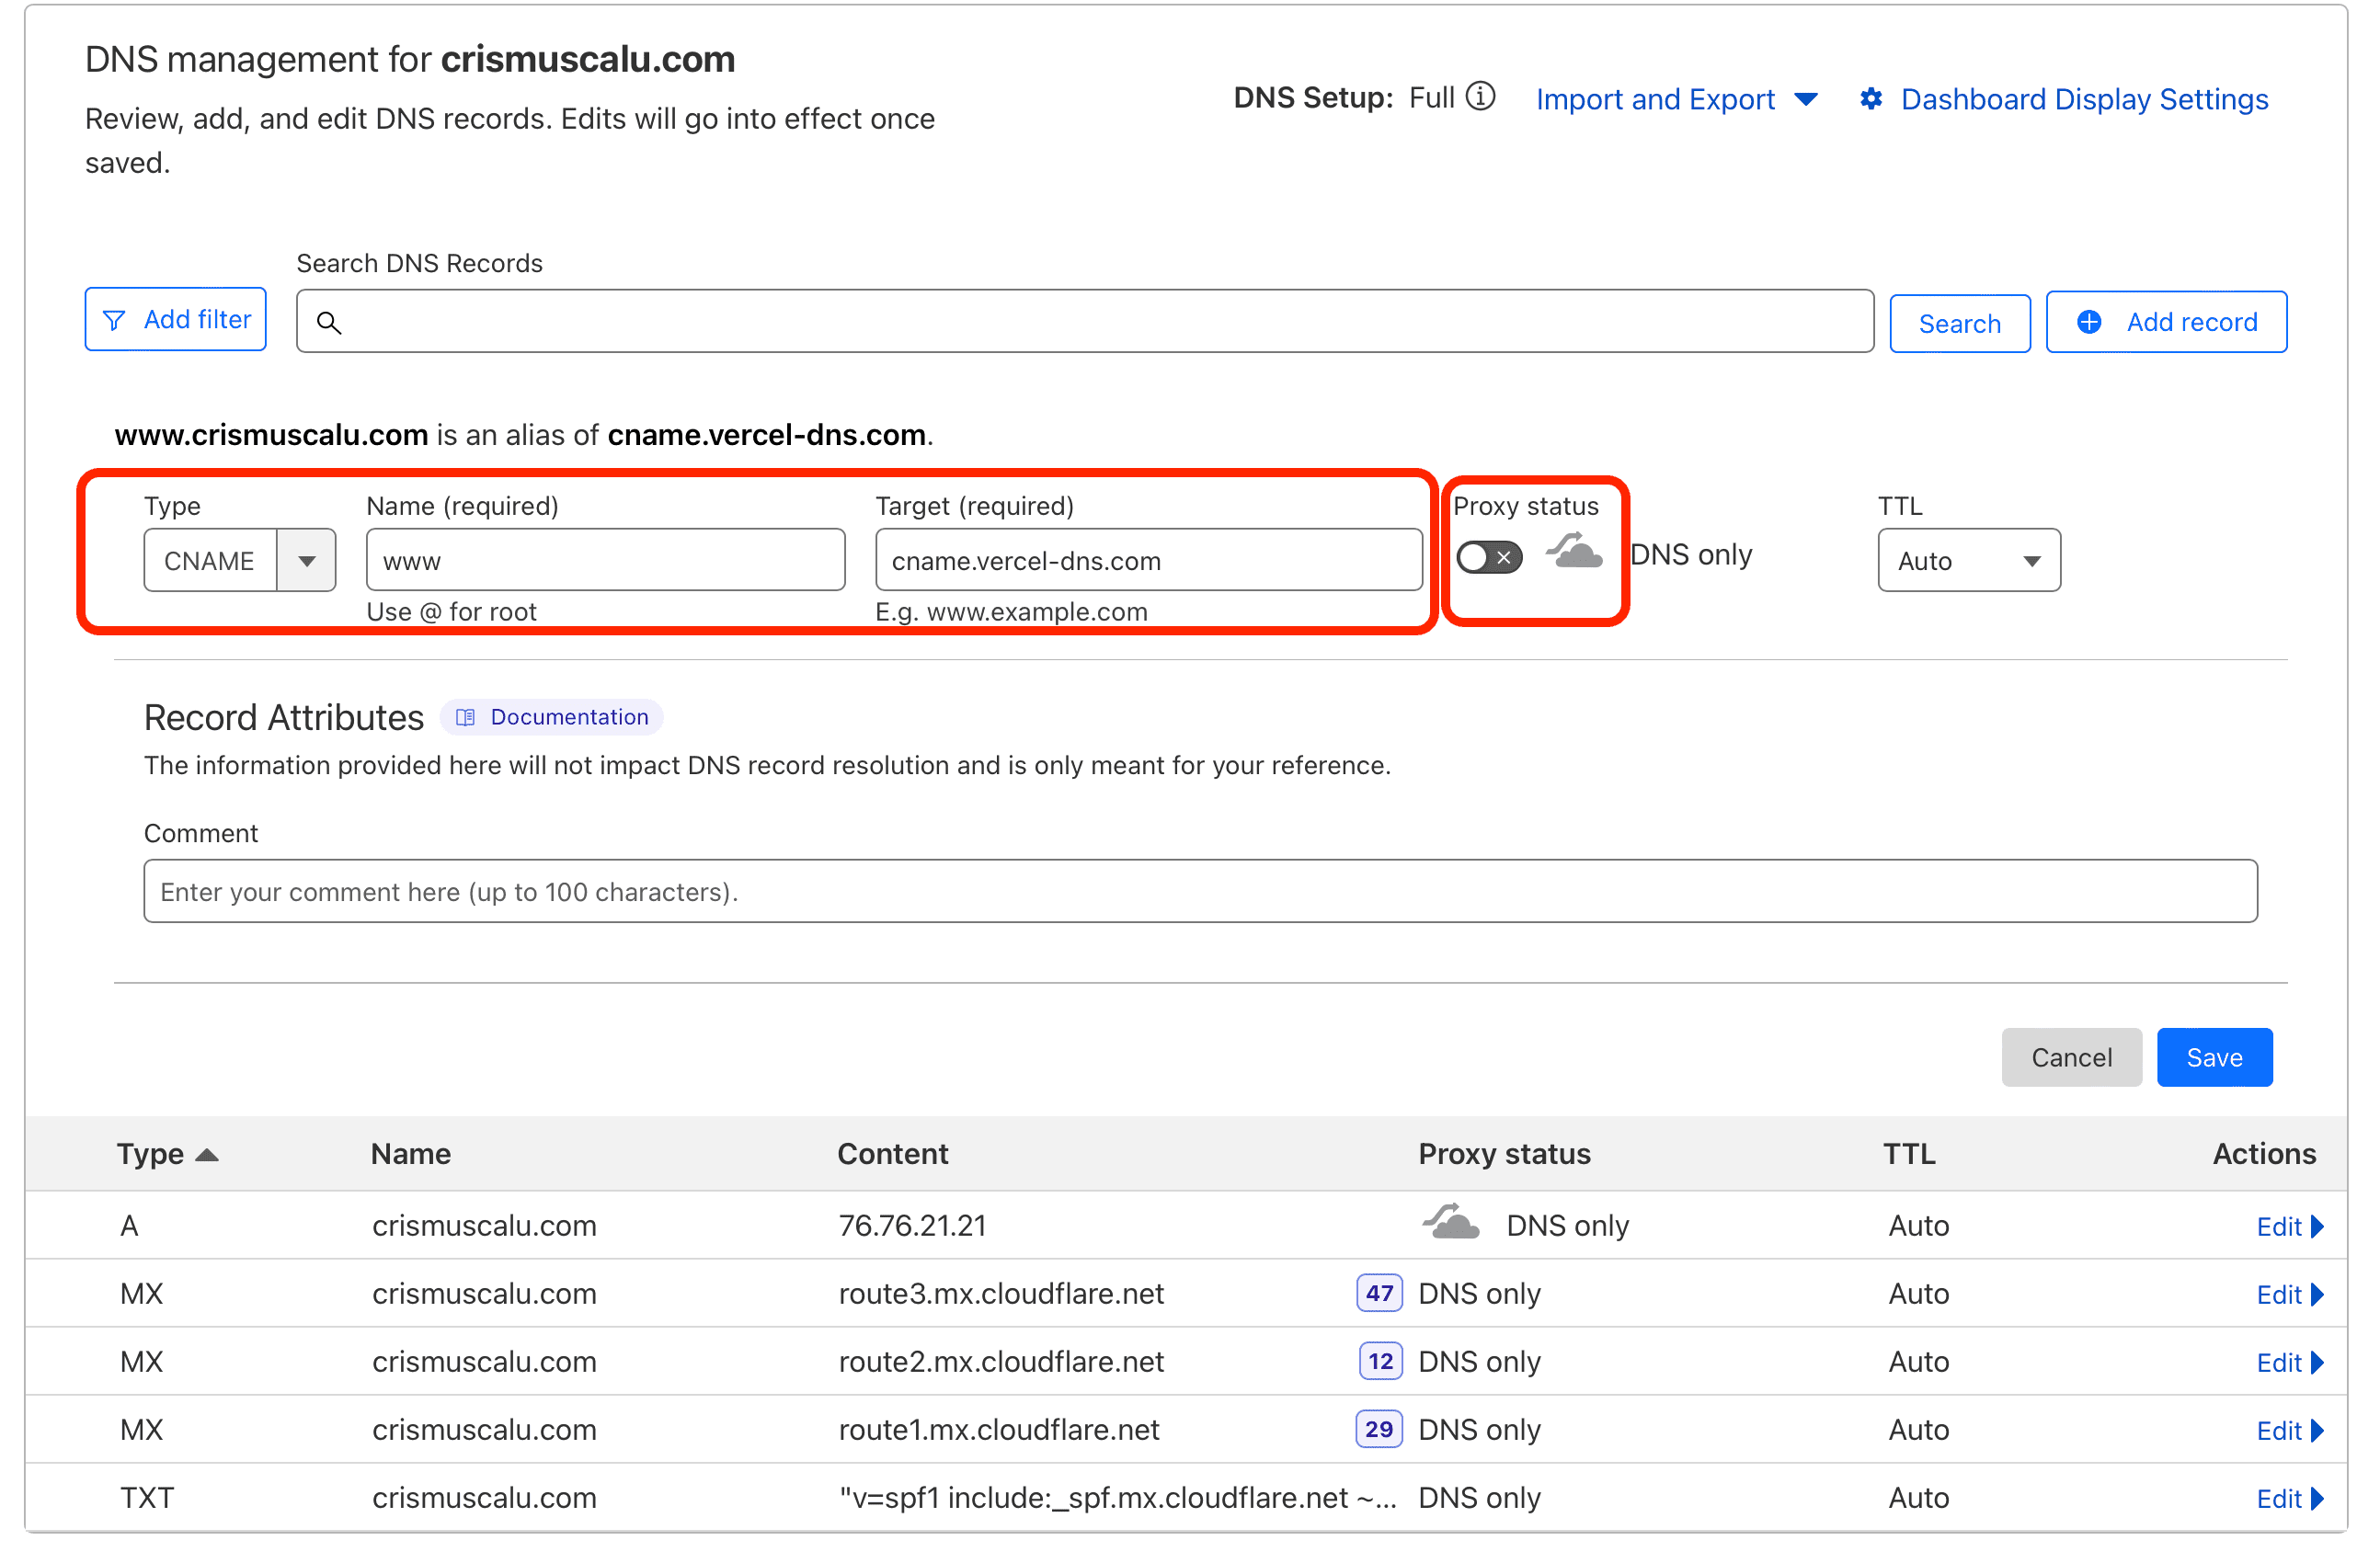
Task: Click the DNS Setup info icon
Action: pyautogui.click(x=1479, y=97)
